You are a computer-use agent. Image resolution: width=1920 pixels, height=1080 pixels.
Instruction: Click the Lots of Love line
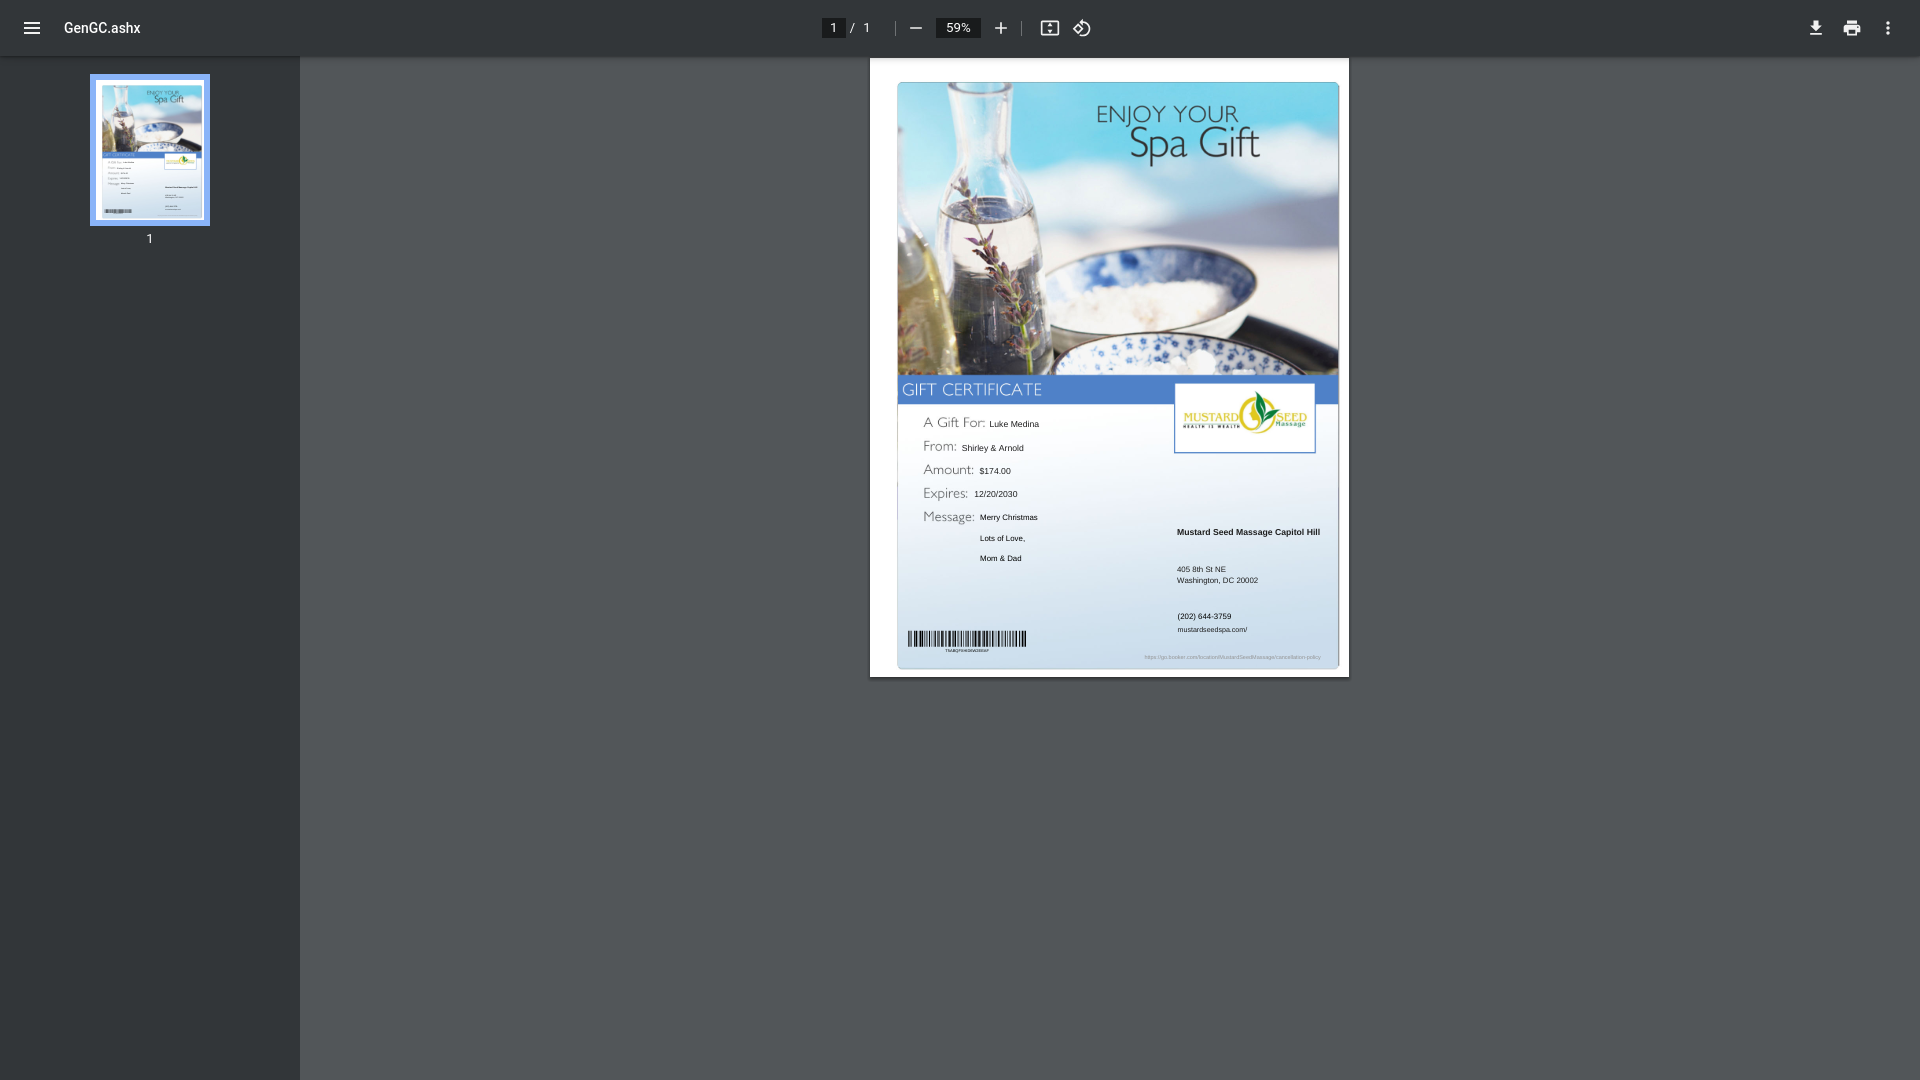(x=1002, y=538)
